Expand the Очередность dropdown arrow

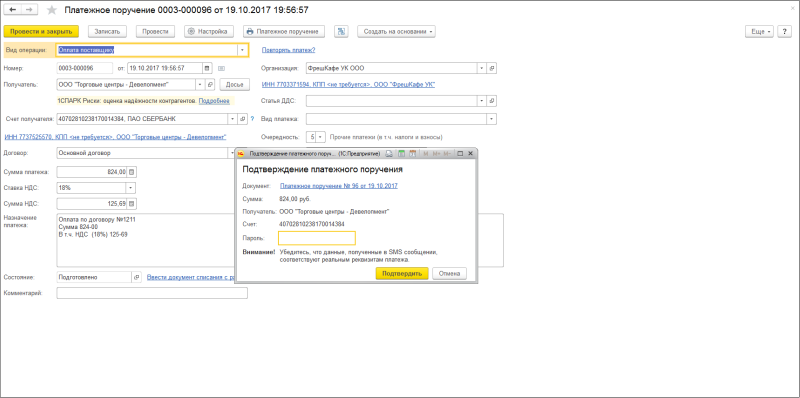(x=320, y=137)
